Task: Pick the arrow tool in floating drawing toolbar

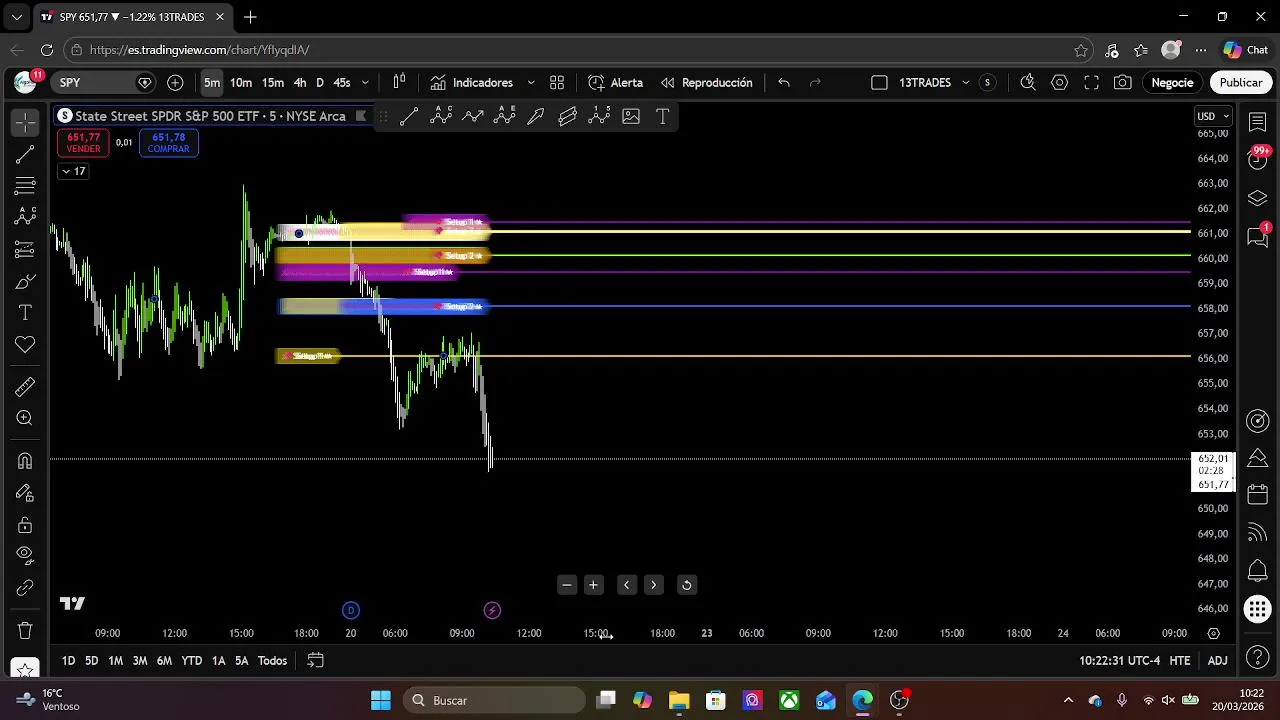Action: pos(536,117)
